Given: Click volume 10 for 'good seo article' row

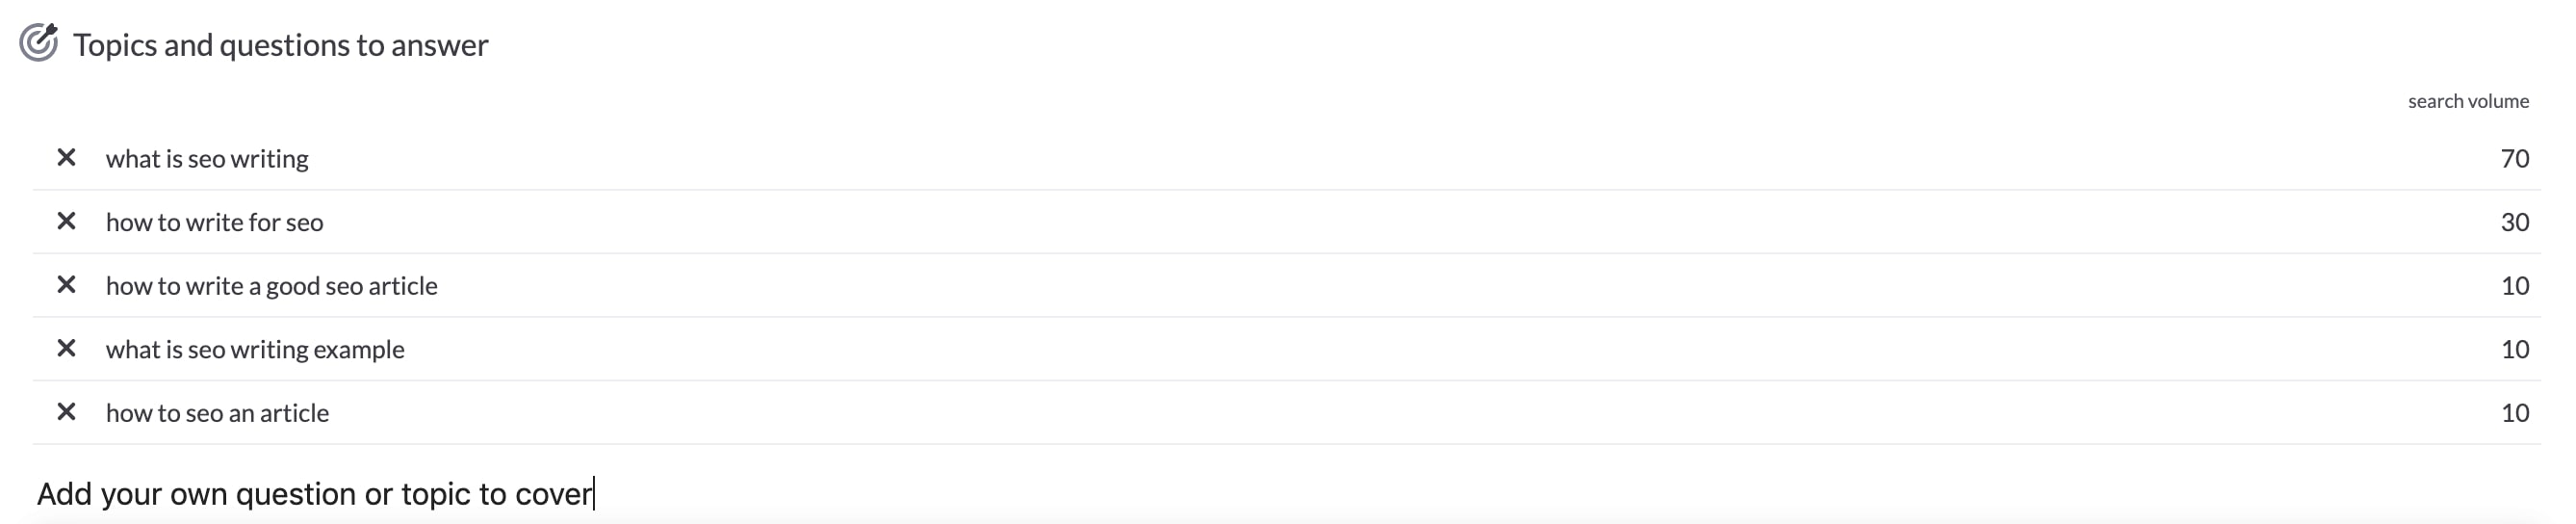Looking at the screenshot, I should tap(2514, 286).
